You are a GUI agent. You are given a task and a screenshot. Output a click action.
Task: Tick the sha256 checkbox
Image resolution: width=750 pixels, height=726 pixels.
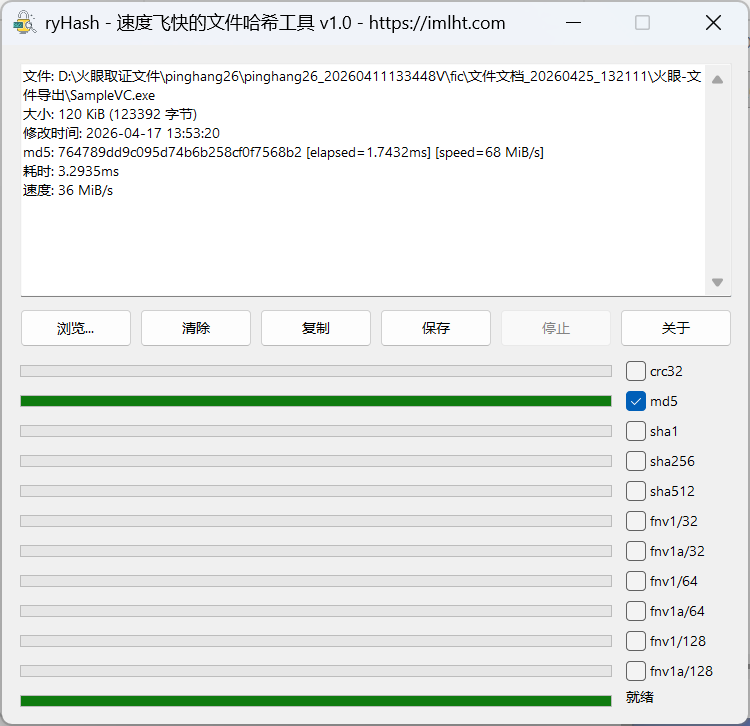pos(636,461)
